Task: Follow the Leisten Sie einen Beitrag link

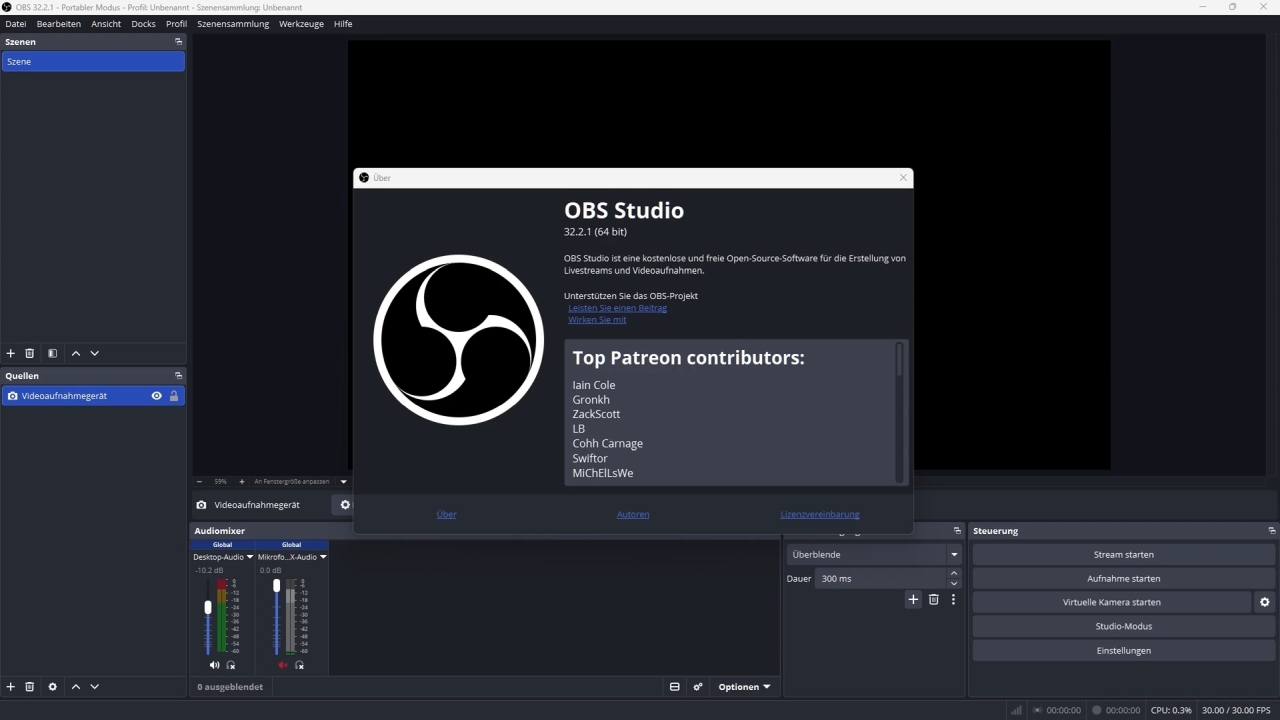Action: coord(617,308)
